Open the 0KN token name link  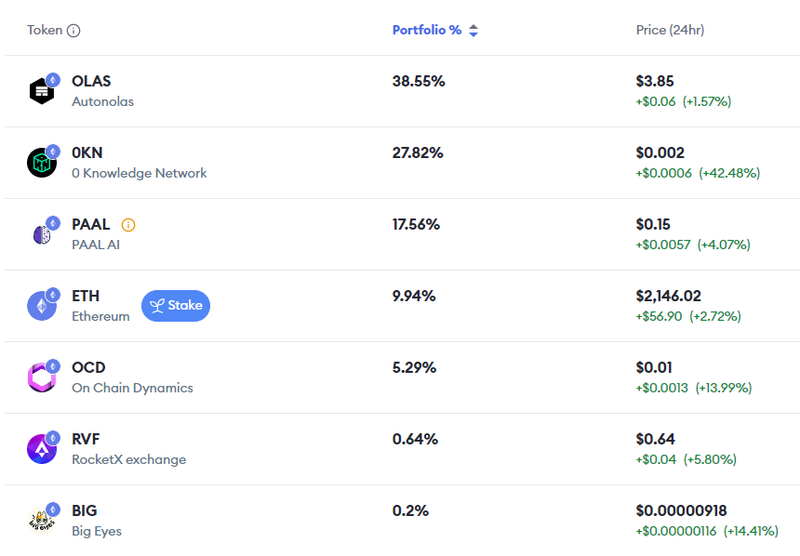(x=87, y=153)
